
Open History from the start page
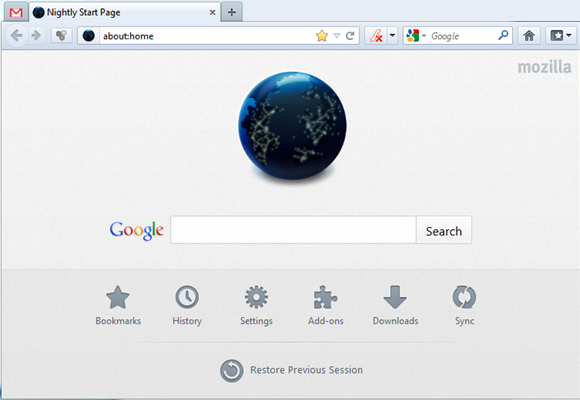[x=187, y=306]
